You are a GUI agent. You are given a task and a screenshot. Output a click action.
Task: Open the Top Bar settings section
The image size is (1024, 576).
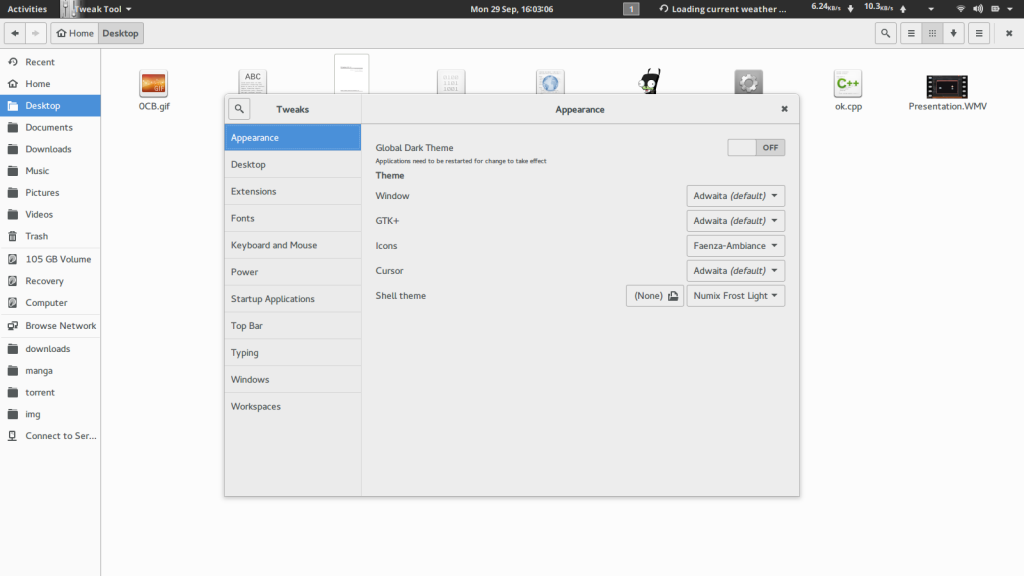click(x=247, y=326)
